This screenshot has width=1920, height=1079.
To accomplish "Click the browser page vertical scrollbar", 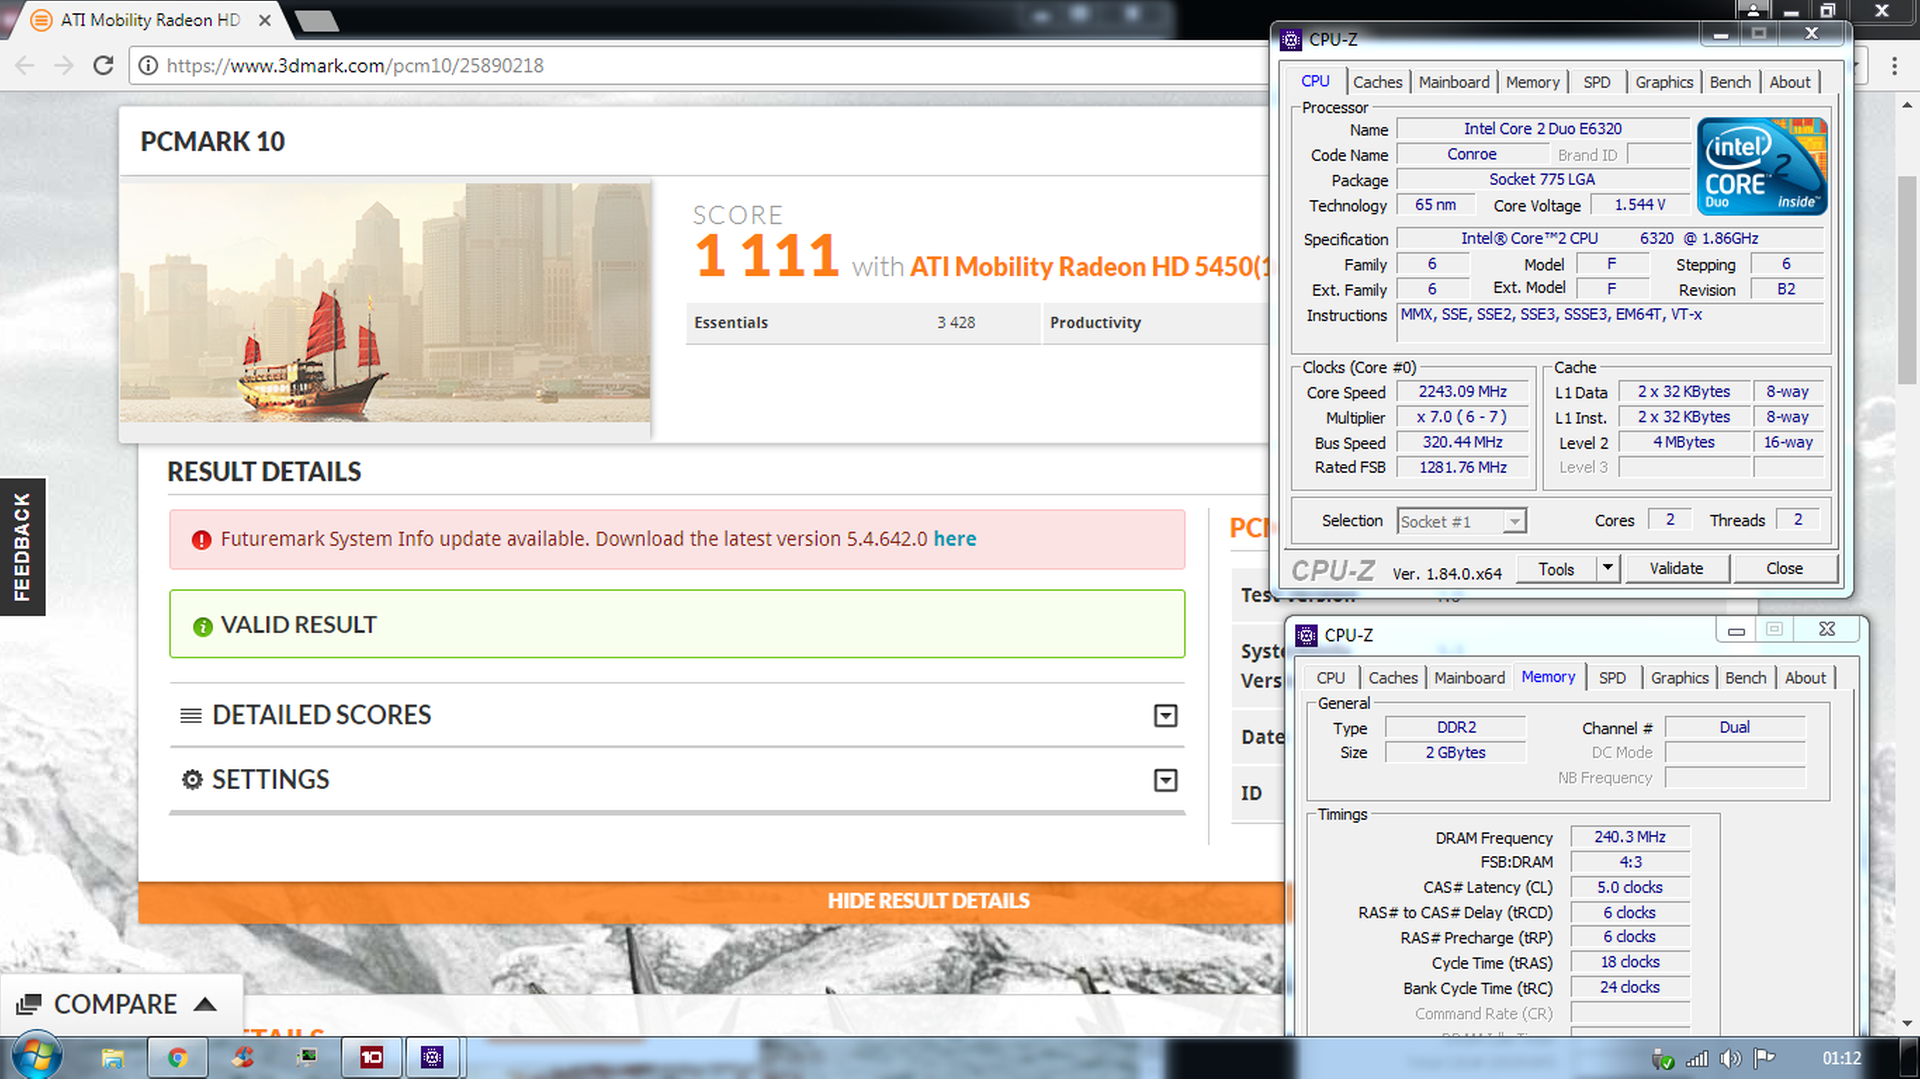I will pos(1907,280).
